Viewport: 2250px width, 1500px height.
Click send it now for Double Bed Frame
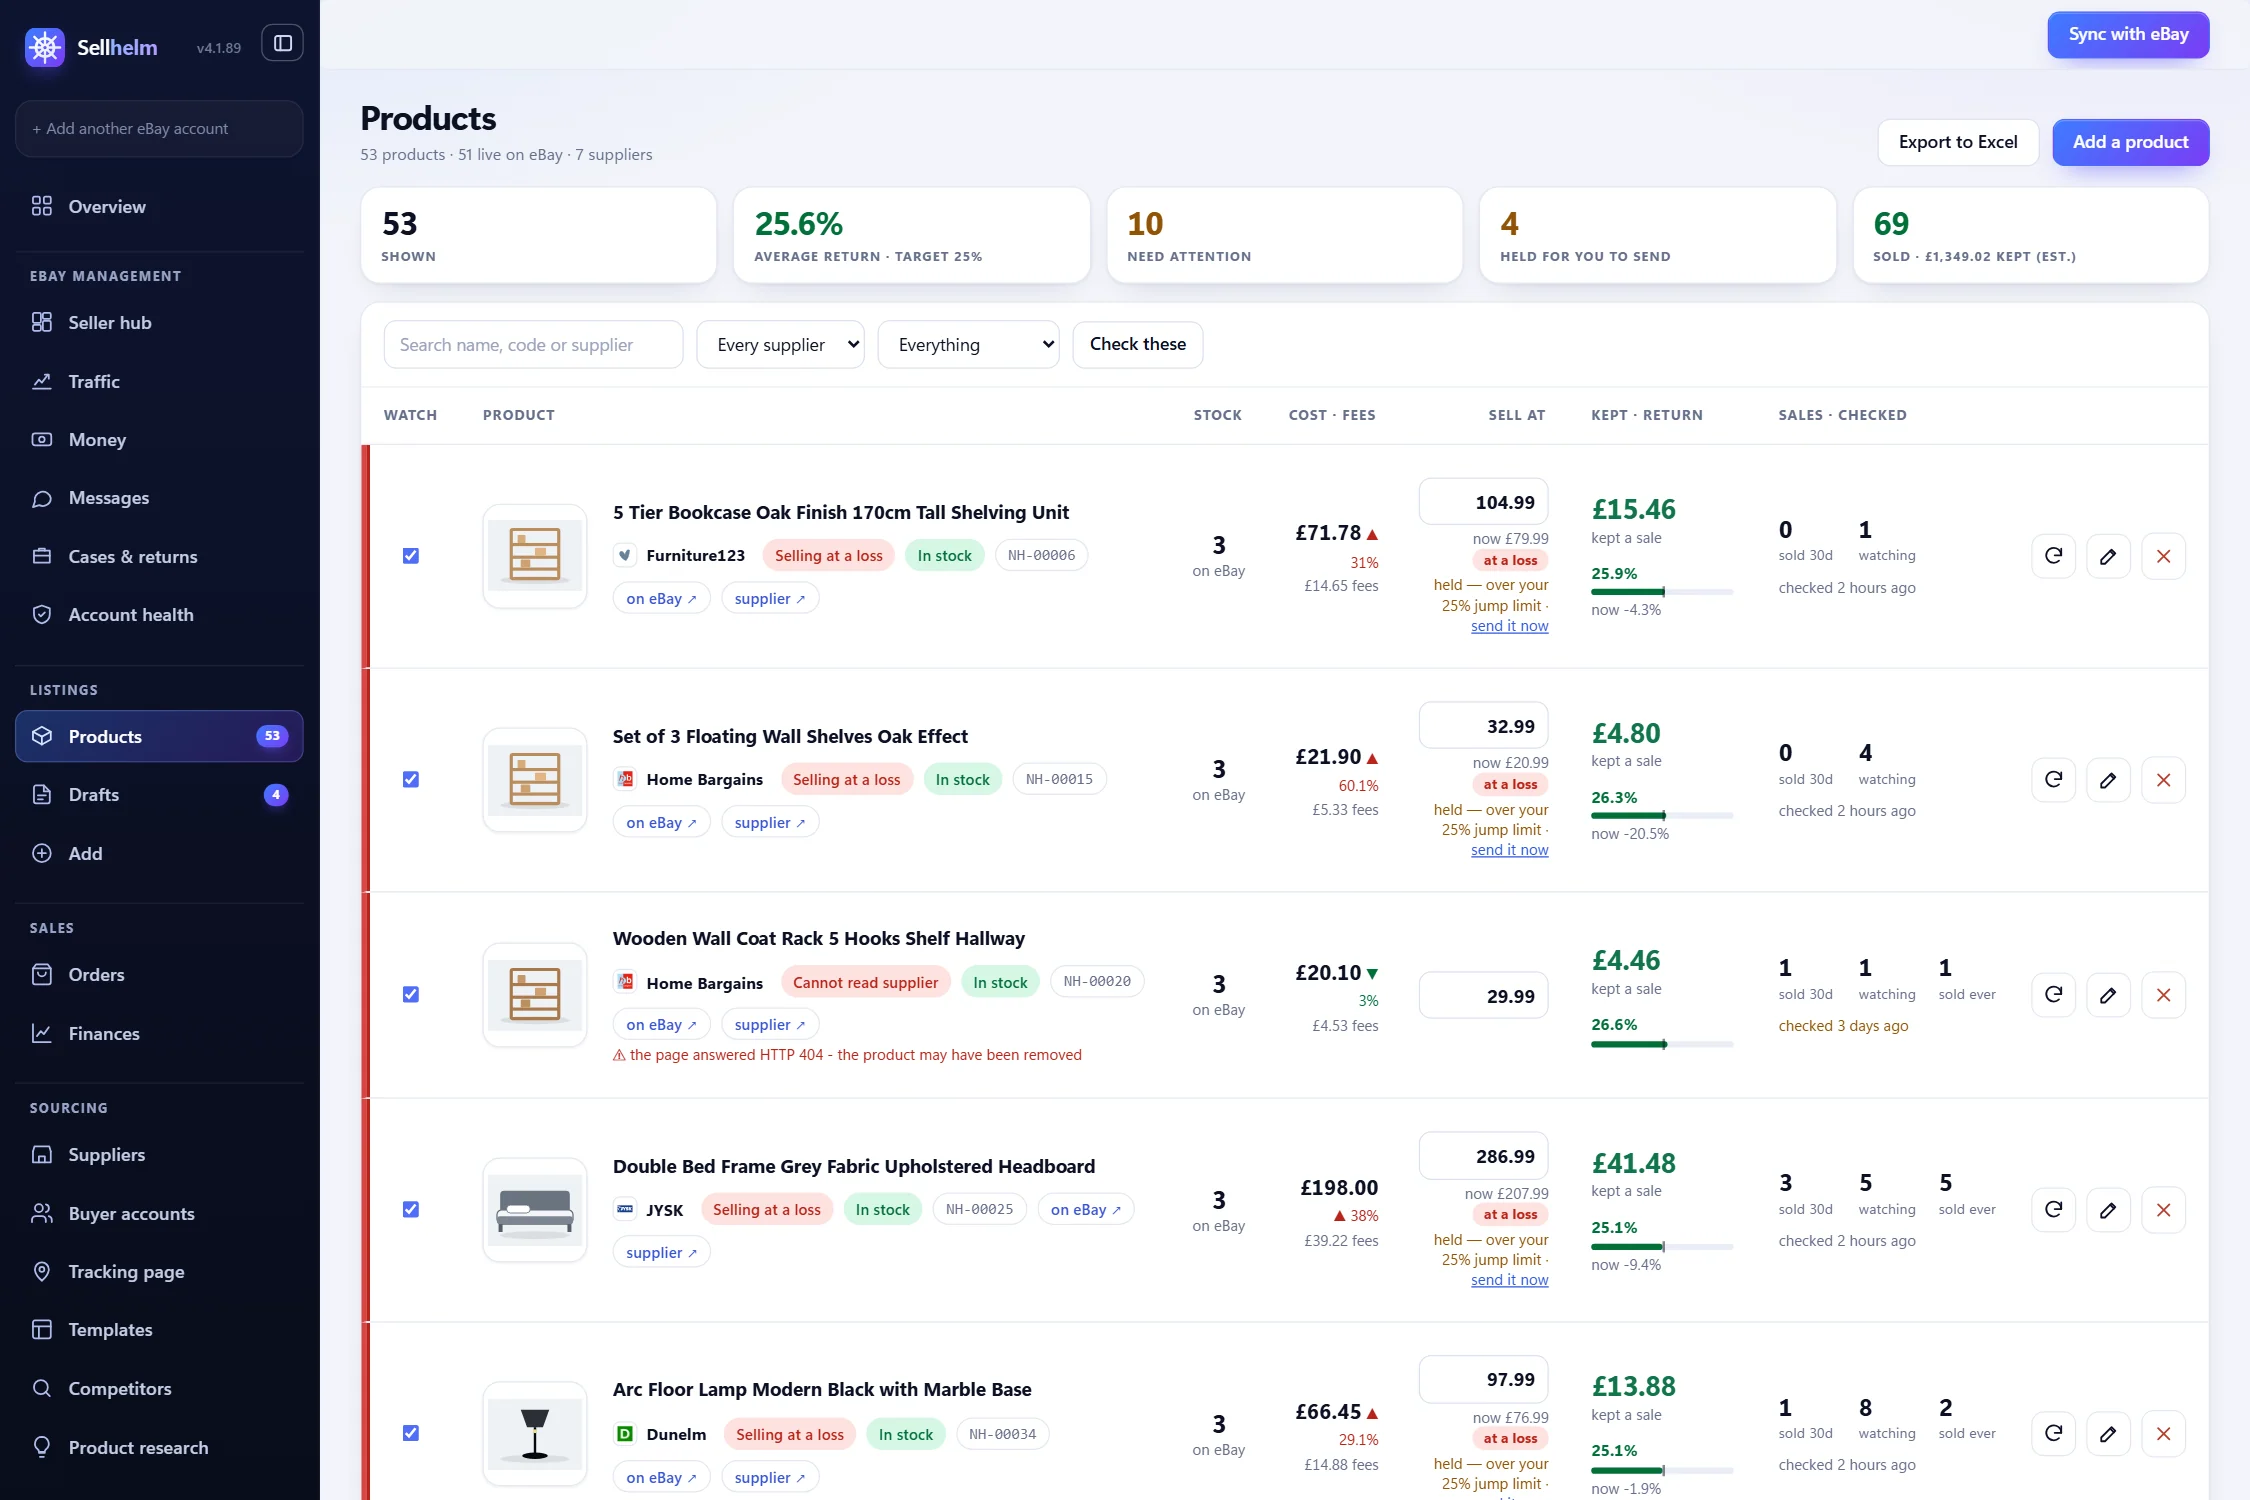pyautogui.click(x=1509, y=1280)
